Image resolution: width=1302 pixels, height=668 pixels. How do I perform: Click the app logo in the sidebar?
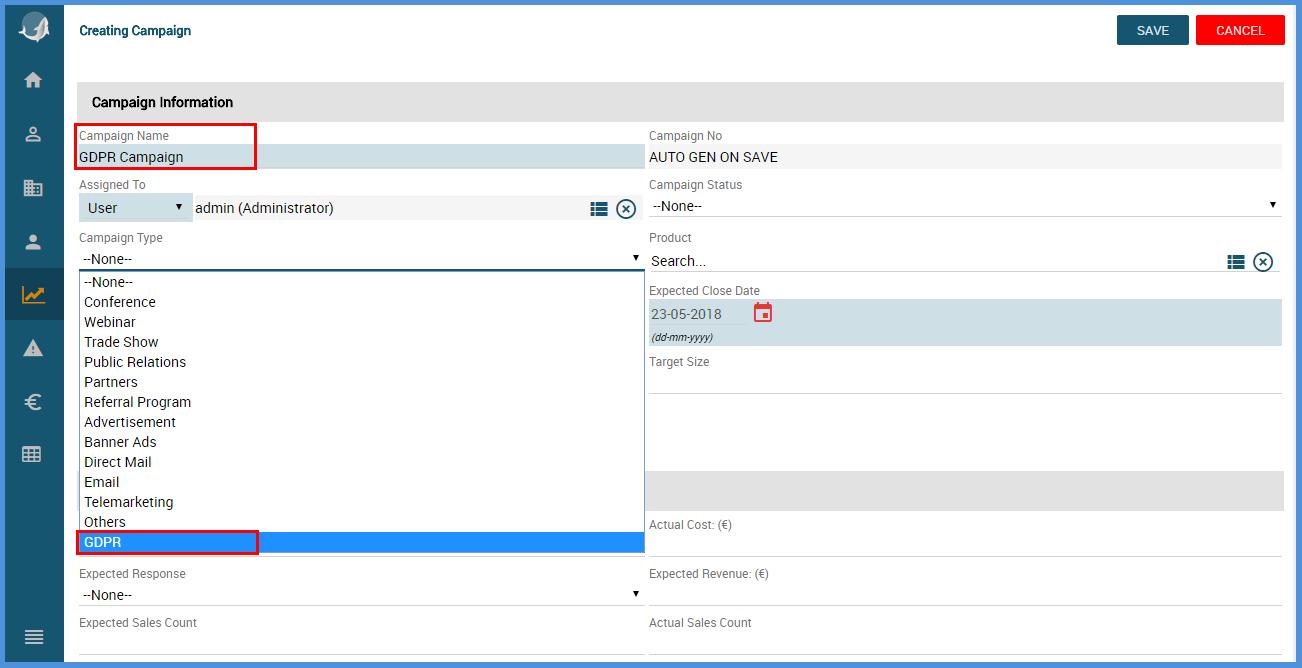click(x=34, y=28)
